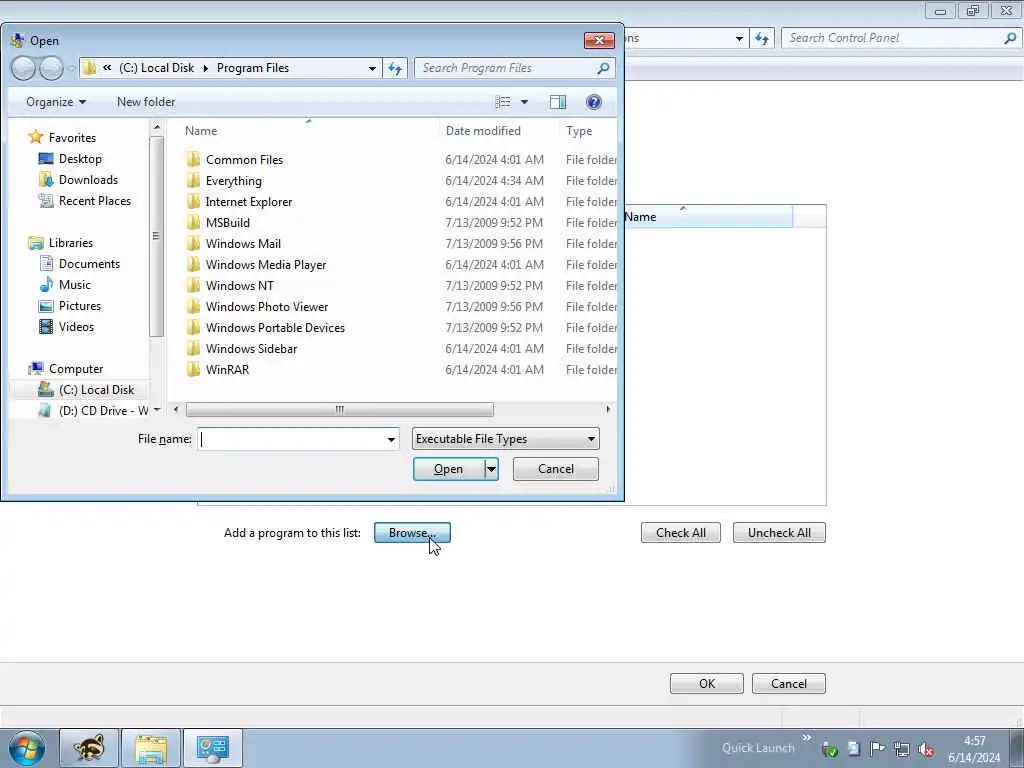Click Cancel in the Control Panel window
Image resolution: width=1024 pixels, height=768 pixels.
789,684
